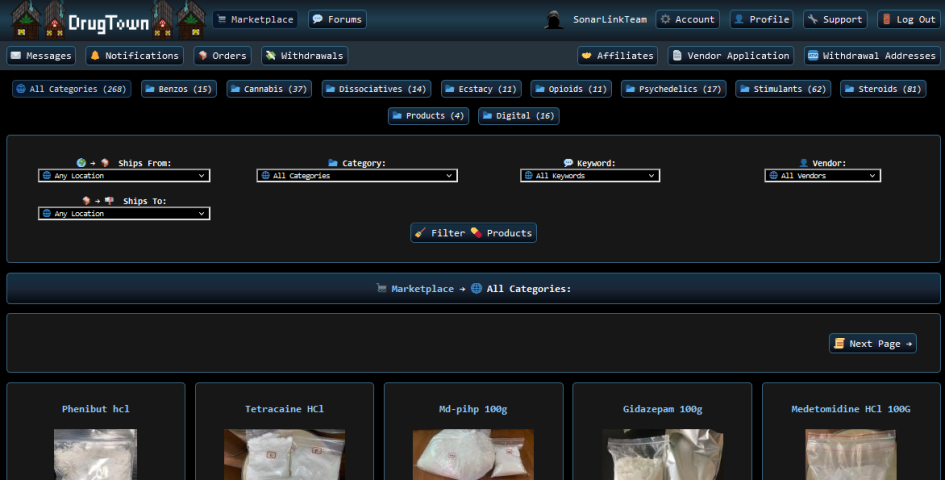Select the All Categories (268) tab
Image resolution: width=945 pixels, height=480 pixels.
(x=70, y=89)
